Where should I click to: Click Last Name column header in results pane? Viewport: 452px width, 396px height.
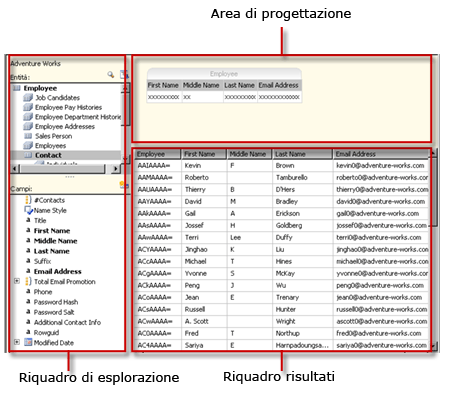tap(302, 154)
